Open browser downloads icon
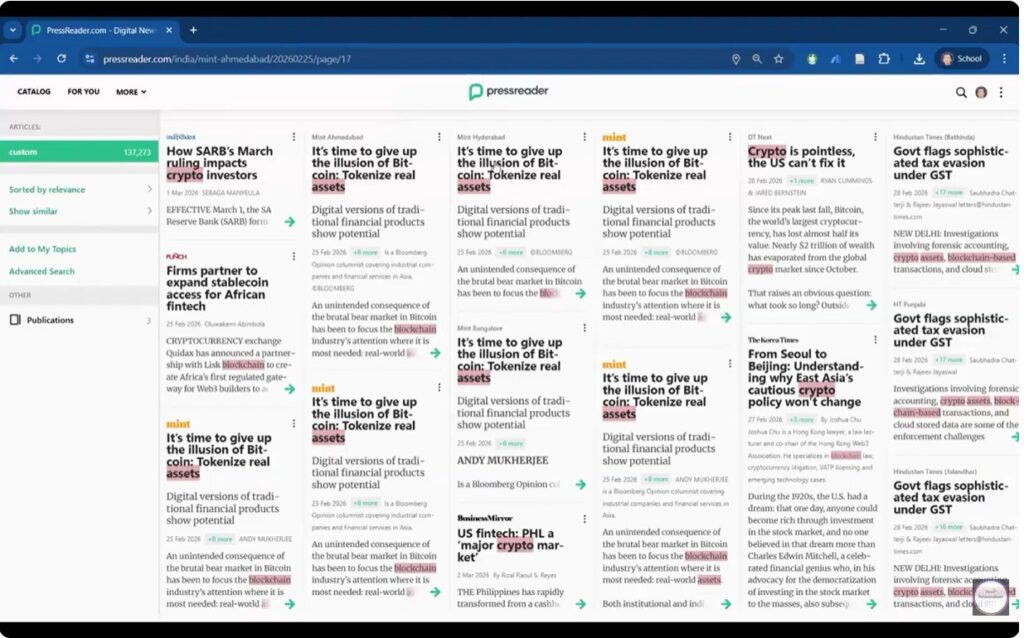This screenshot has height=638, width=1024. click(919, 59)
